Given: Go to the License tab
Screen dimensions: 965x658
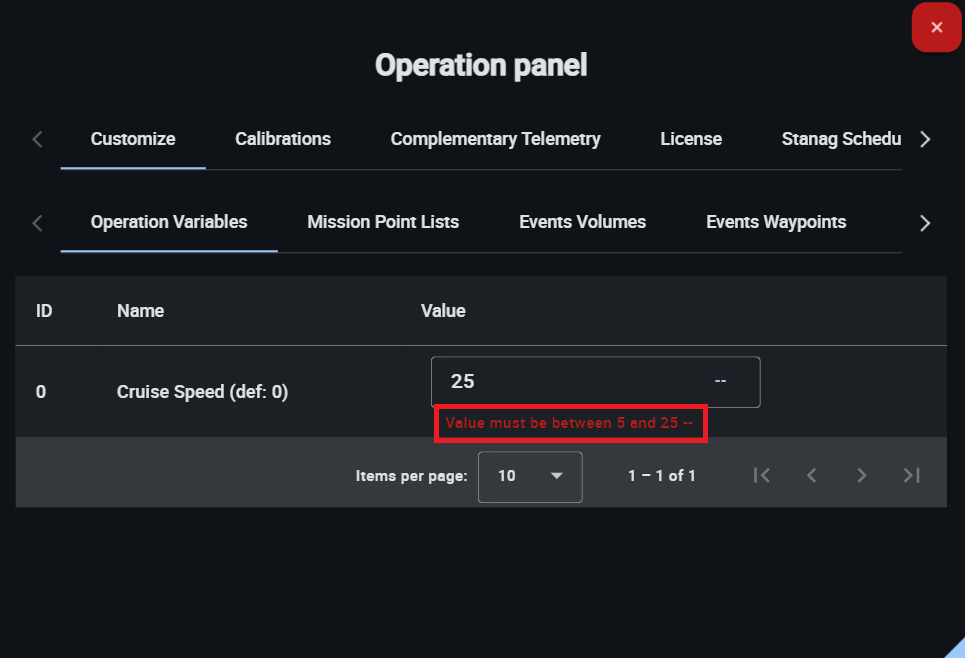Looking at the screenshot, I should (691, 139).
